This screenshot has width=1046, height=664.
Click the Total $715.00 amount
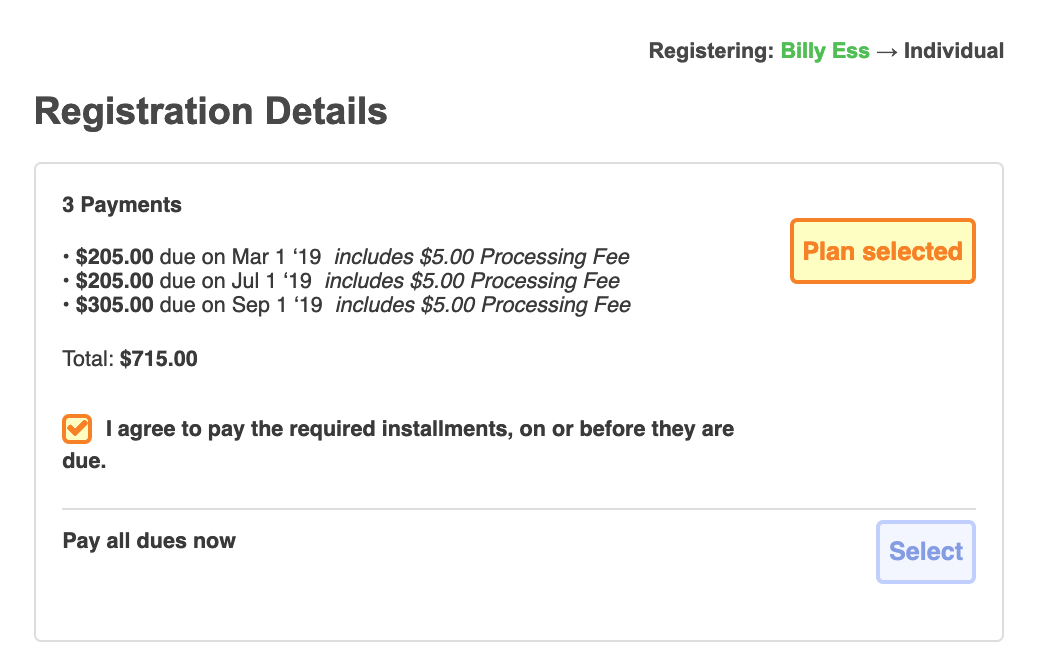point(160,358)
